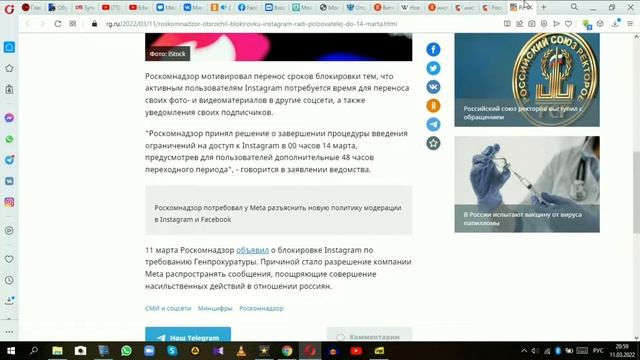640x360 pixels.
Task: Switch to the Facebook tab
Action: click(x=247, y=7)
